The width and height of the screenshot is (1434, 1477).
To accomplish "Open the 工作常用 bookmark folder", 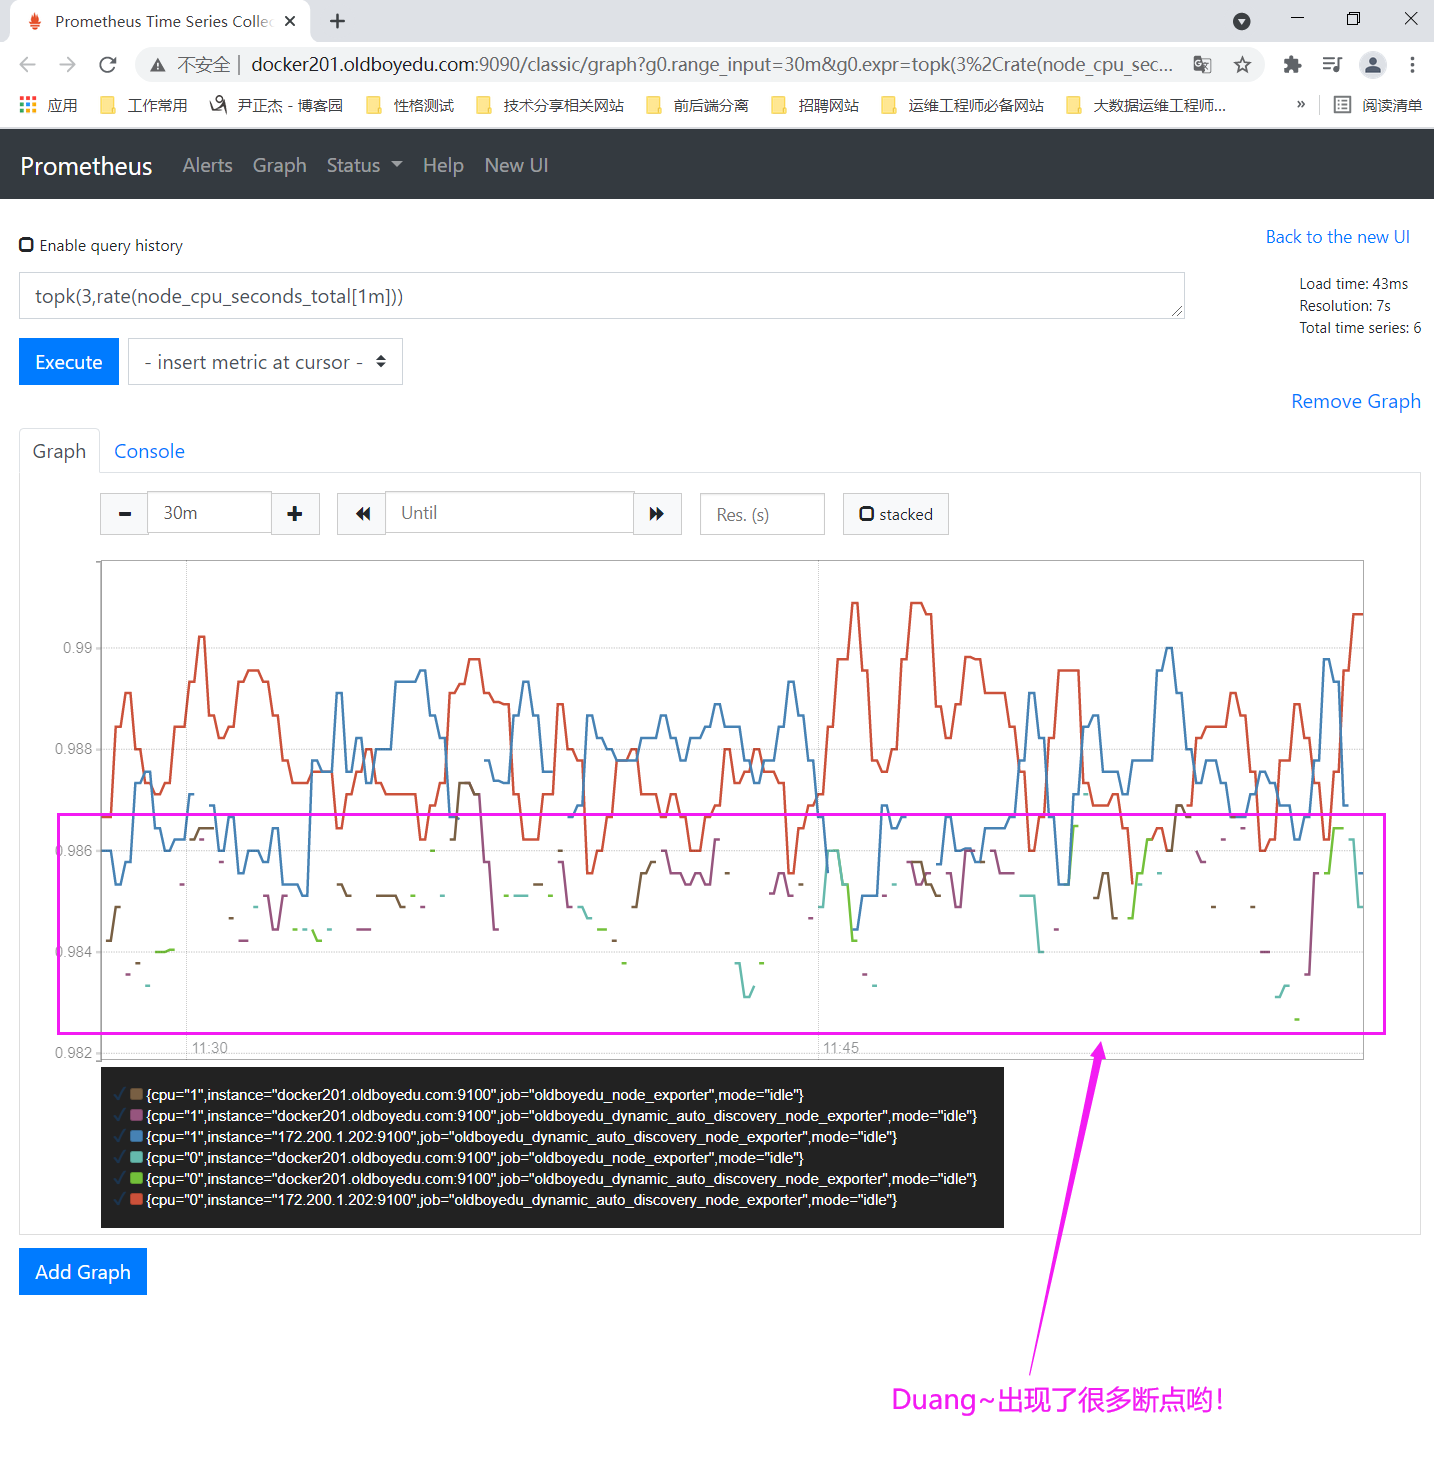I will coord(144,105).
